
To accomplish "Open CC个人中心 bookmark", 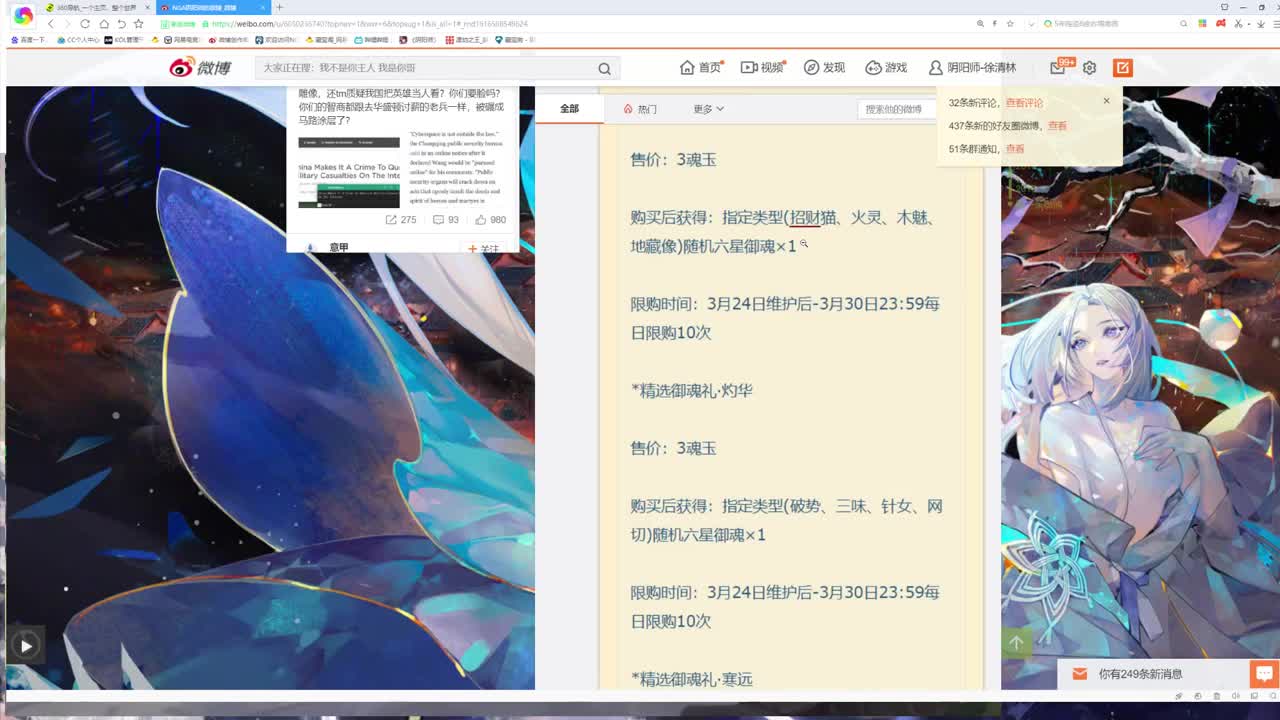I will click(x=77, y=40).
